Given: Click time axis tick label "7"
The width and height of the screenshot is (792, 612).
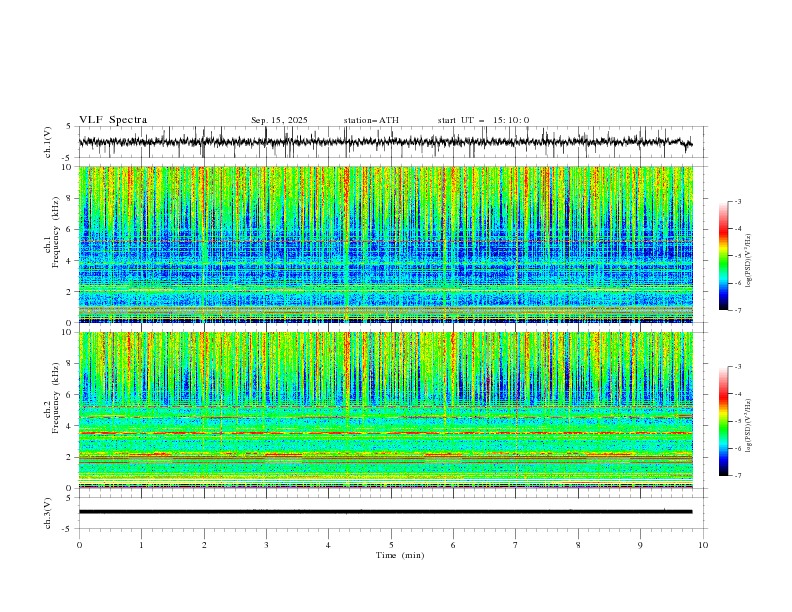Looking at the screenshot, I should (x=516, y=545).
